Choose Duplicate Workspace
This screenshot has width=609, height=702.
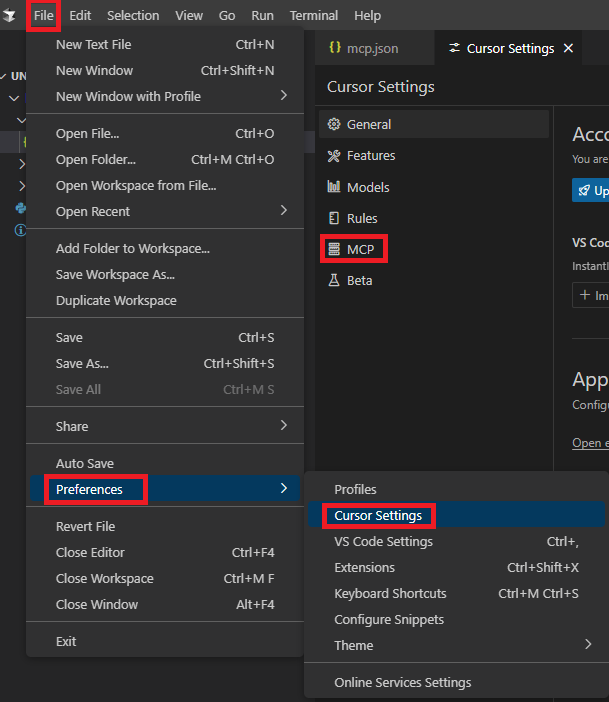[x=165, y=300]
